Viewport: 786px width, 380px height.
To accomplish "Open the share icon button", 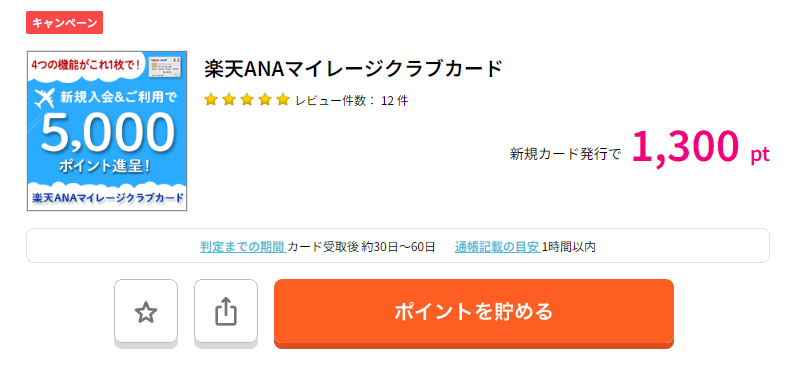I will pyautogui.click(x=226, y=312).
